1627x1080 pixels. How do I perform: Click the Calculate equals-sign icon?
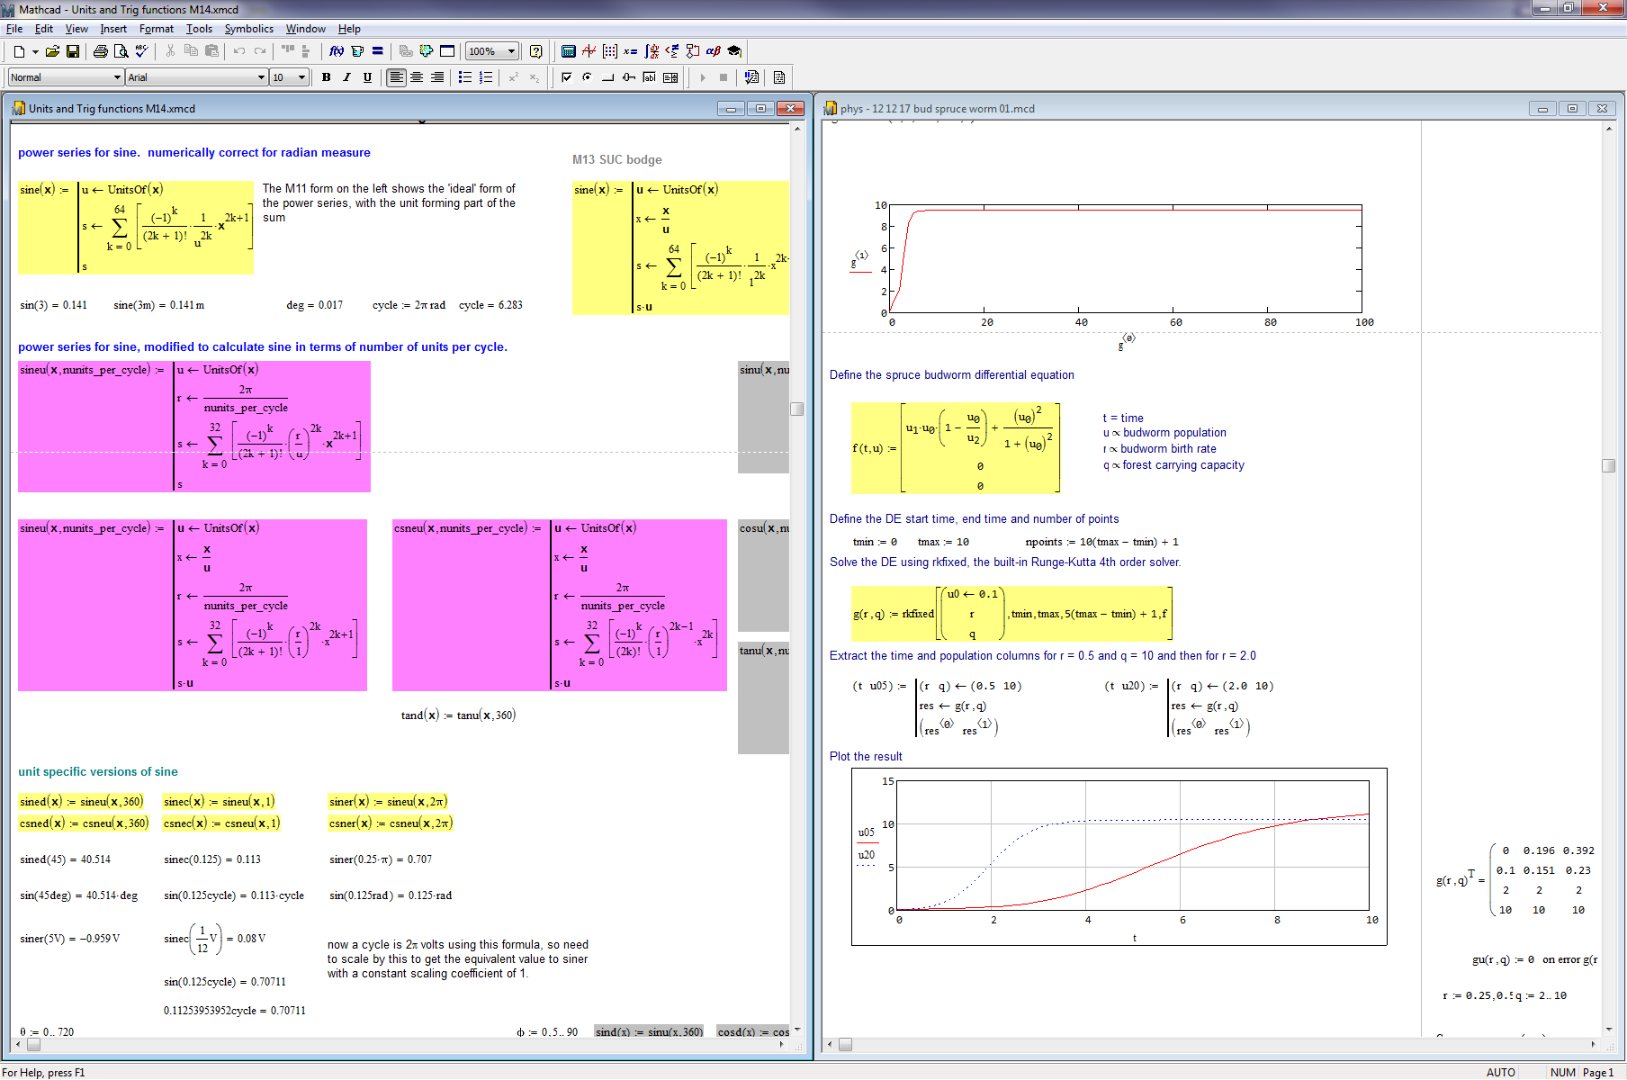pyautogui.click(x=378, y=51)
